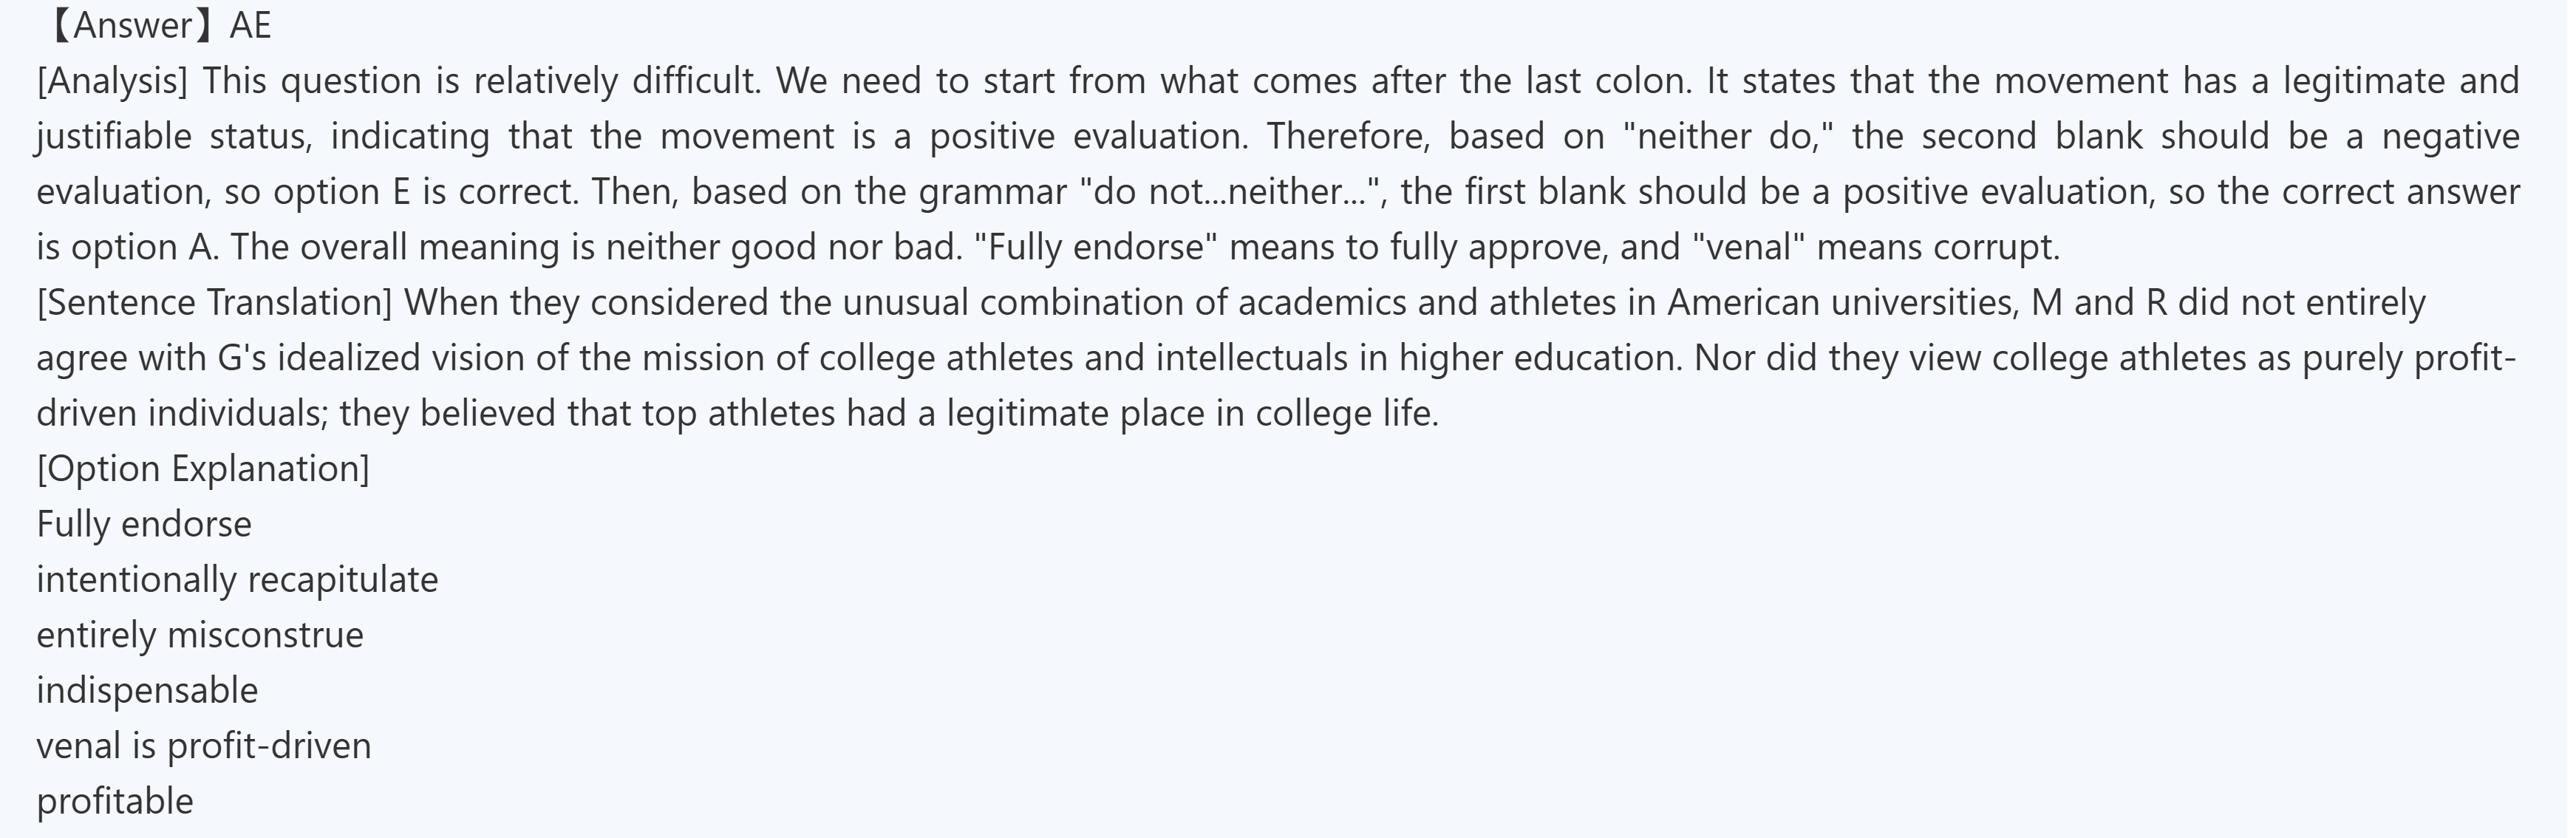The image size is (2576, 838).
Task: Click the option "profitable" in the last line
Action: 115,802
